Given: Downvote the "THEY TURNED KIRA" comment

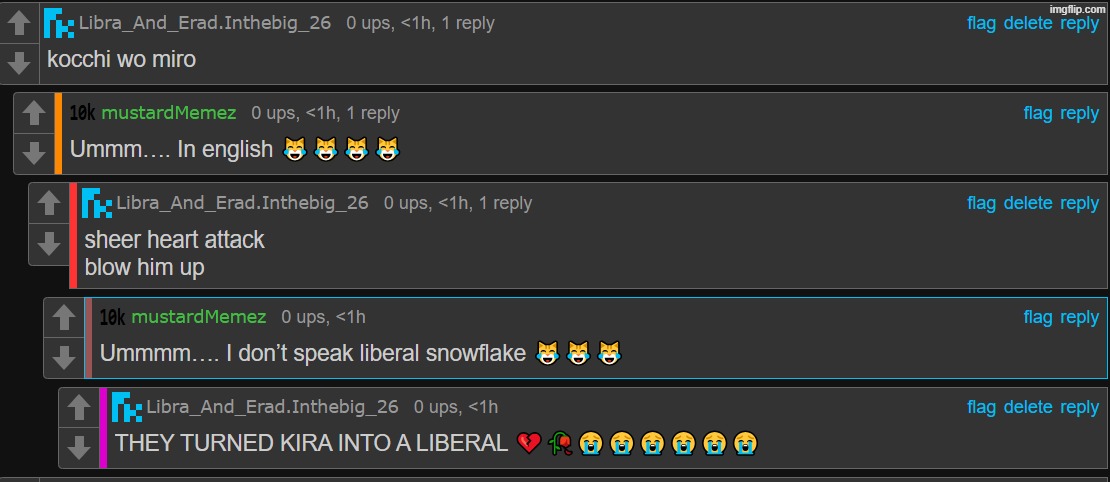Looking at the screenshot, I should click(x=79, y=447).
